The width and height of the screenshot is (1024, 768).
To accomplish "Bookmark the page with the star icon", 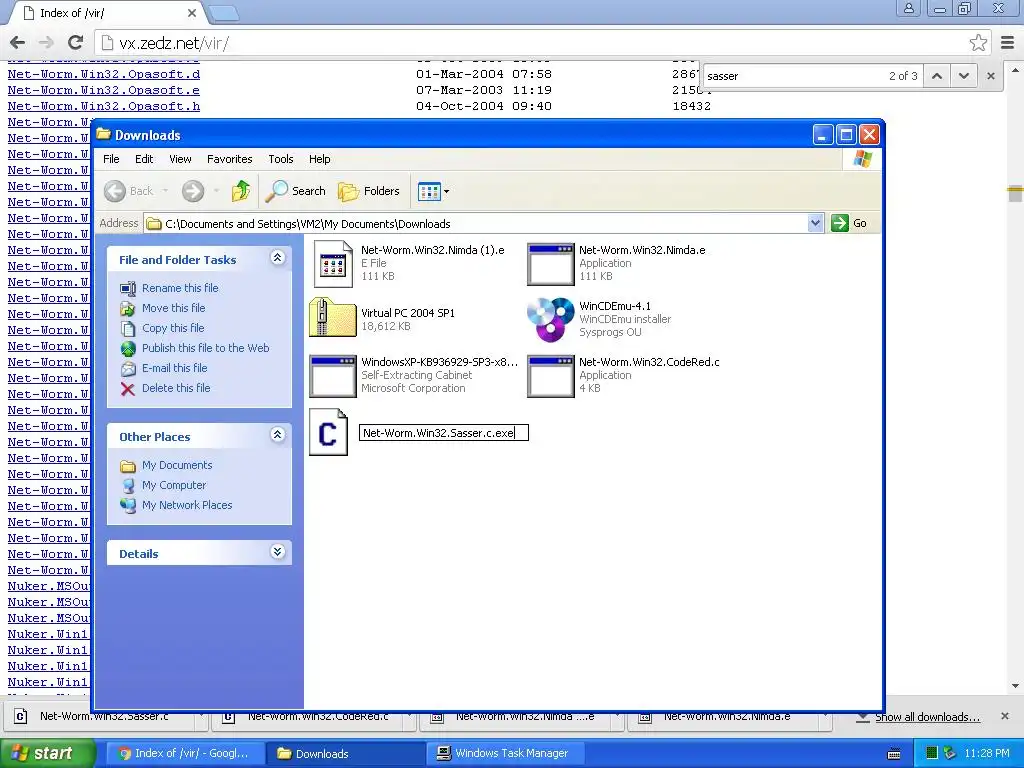I will pyautogui.click(x=978, y=43).
